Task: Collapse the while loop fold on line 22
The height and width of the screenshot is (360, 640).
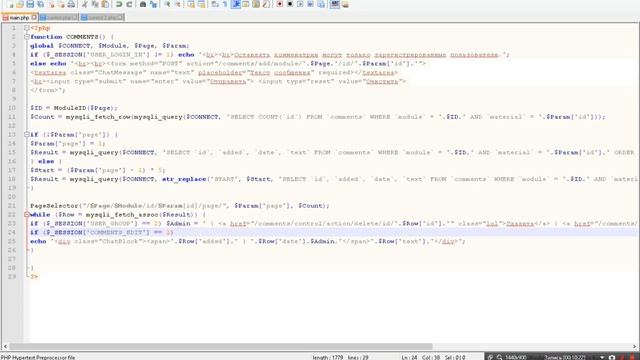Action: tap(27, 214)
